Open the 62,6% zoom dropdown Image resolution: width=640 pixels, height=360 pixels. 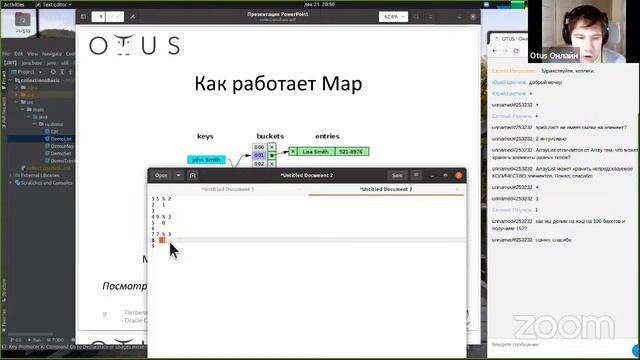(393, 17)
